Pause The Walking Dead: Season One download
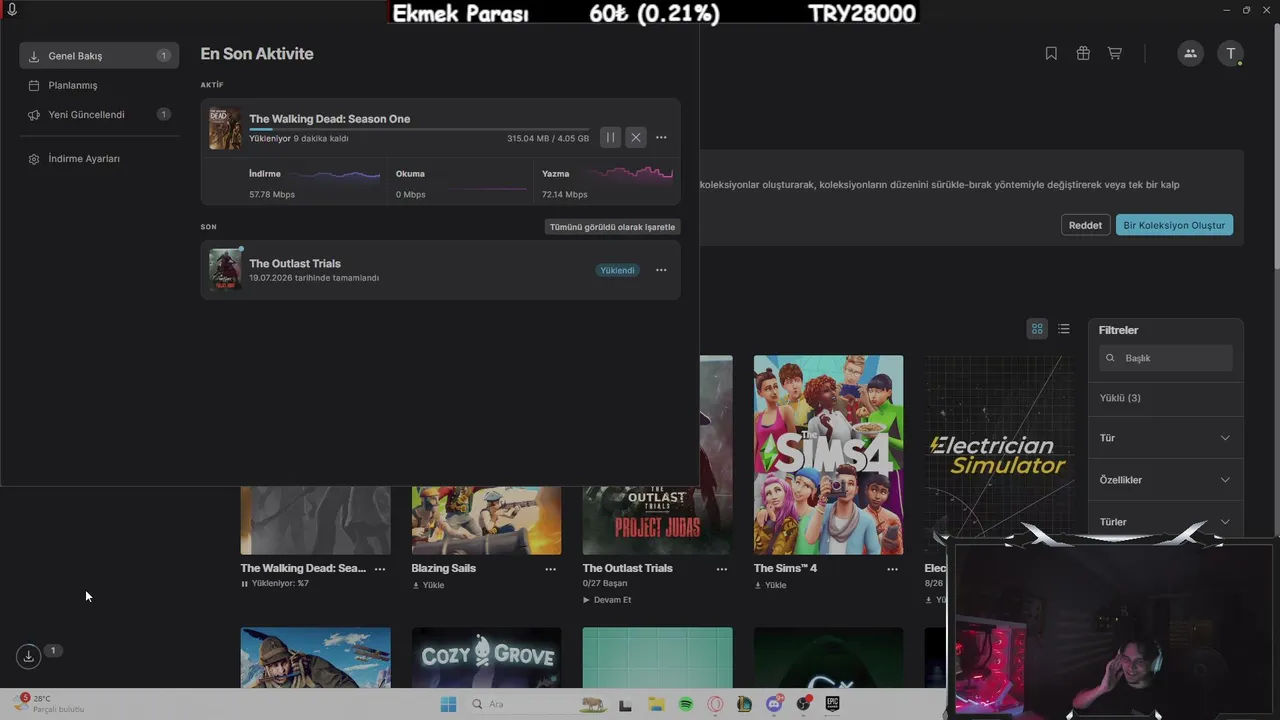The height and width of the screenshot is (720, 1280). click(610, 138)
